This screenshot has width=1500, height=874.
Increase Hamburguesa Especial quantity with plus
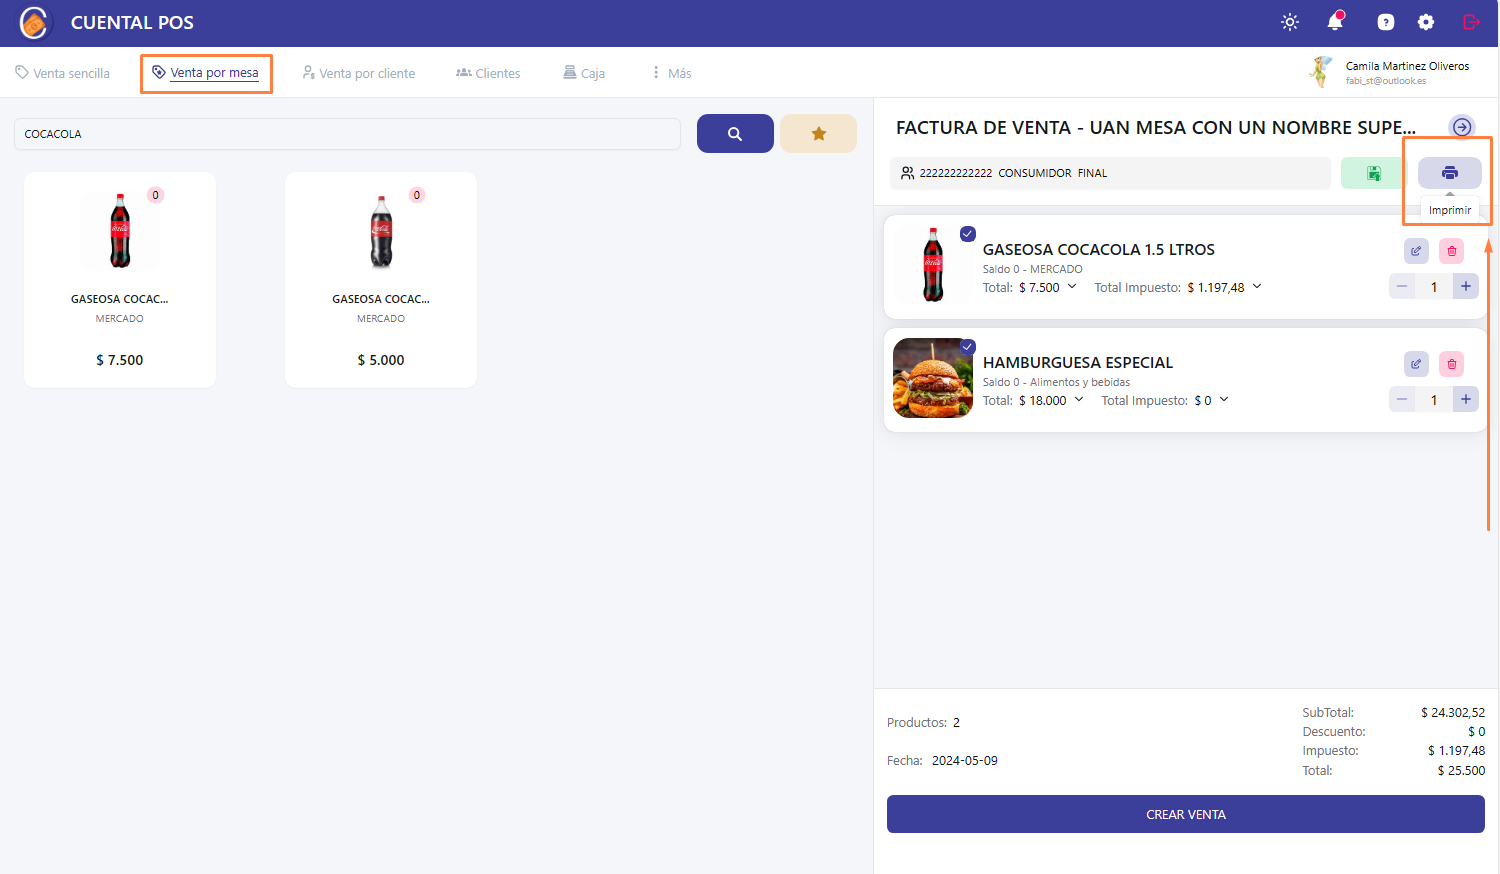coord(1465,400)
